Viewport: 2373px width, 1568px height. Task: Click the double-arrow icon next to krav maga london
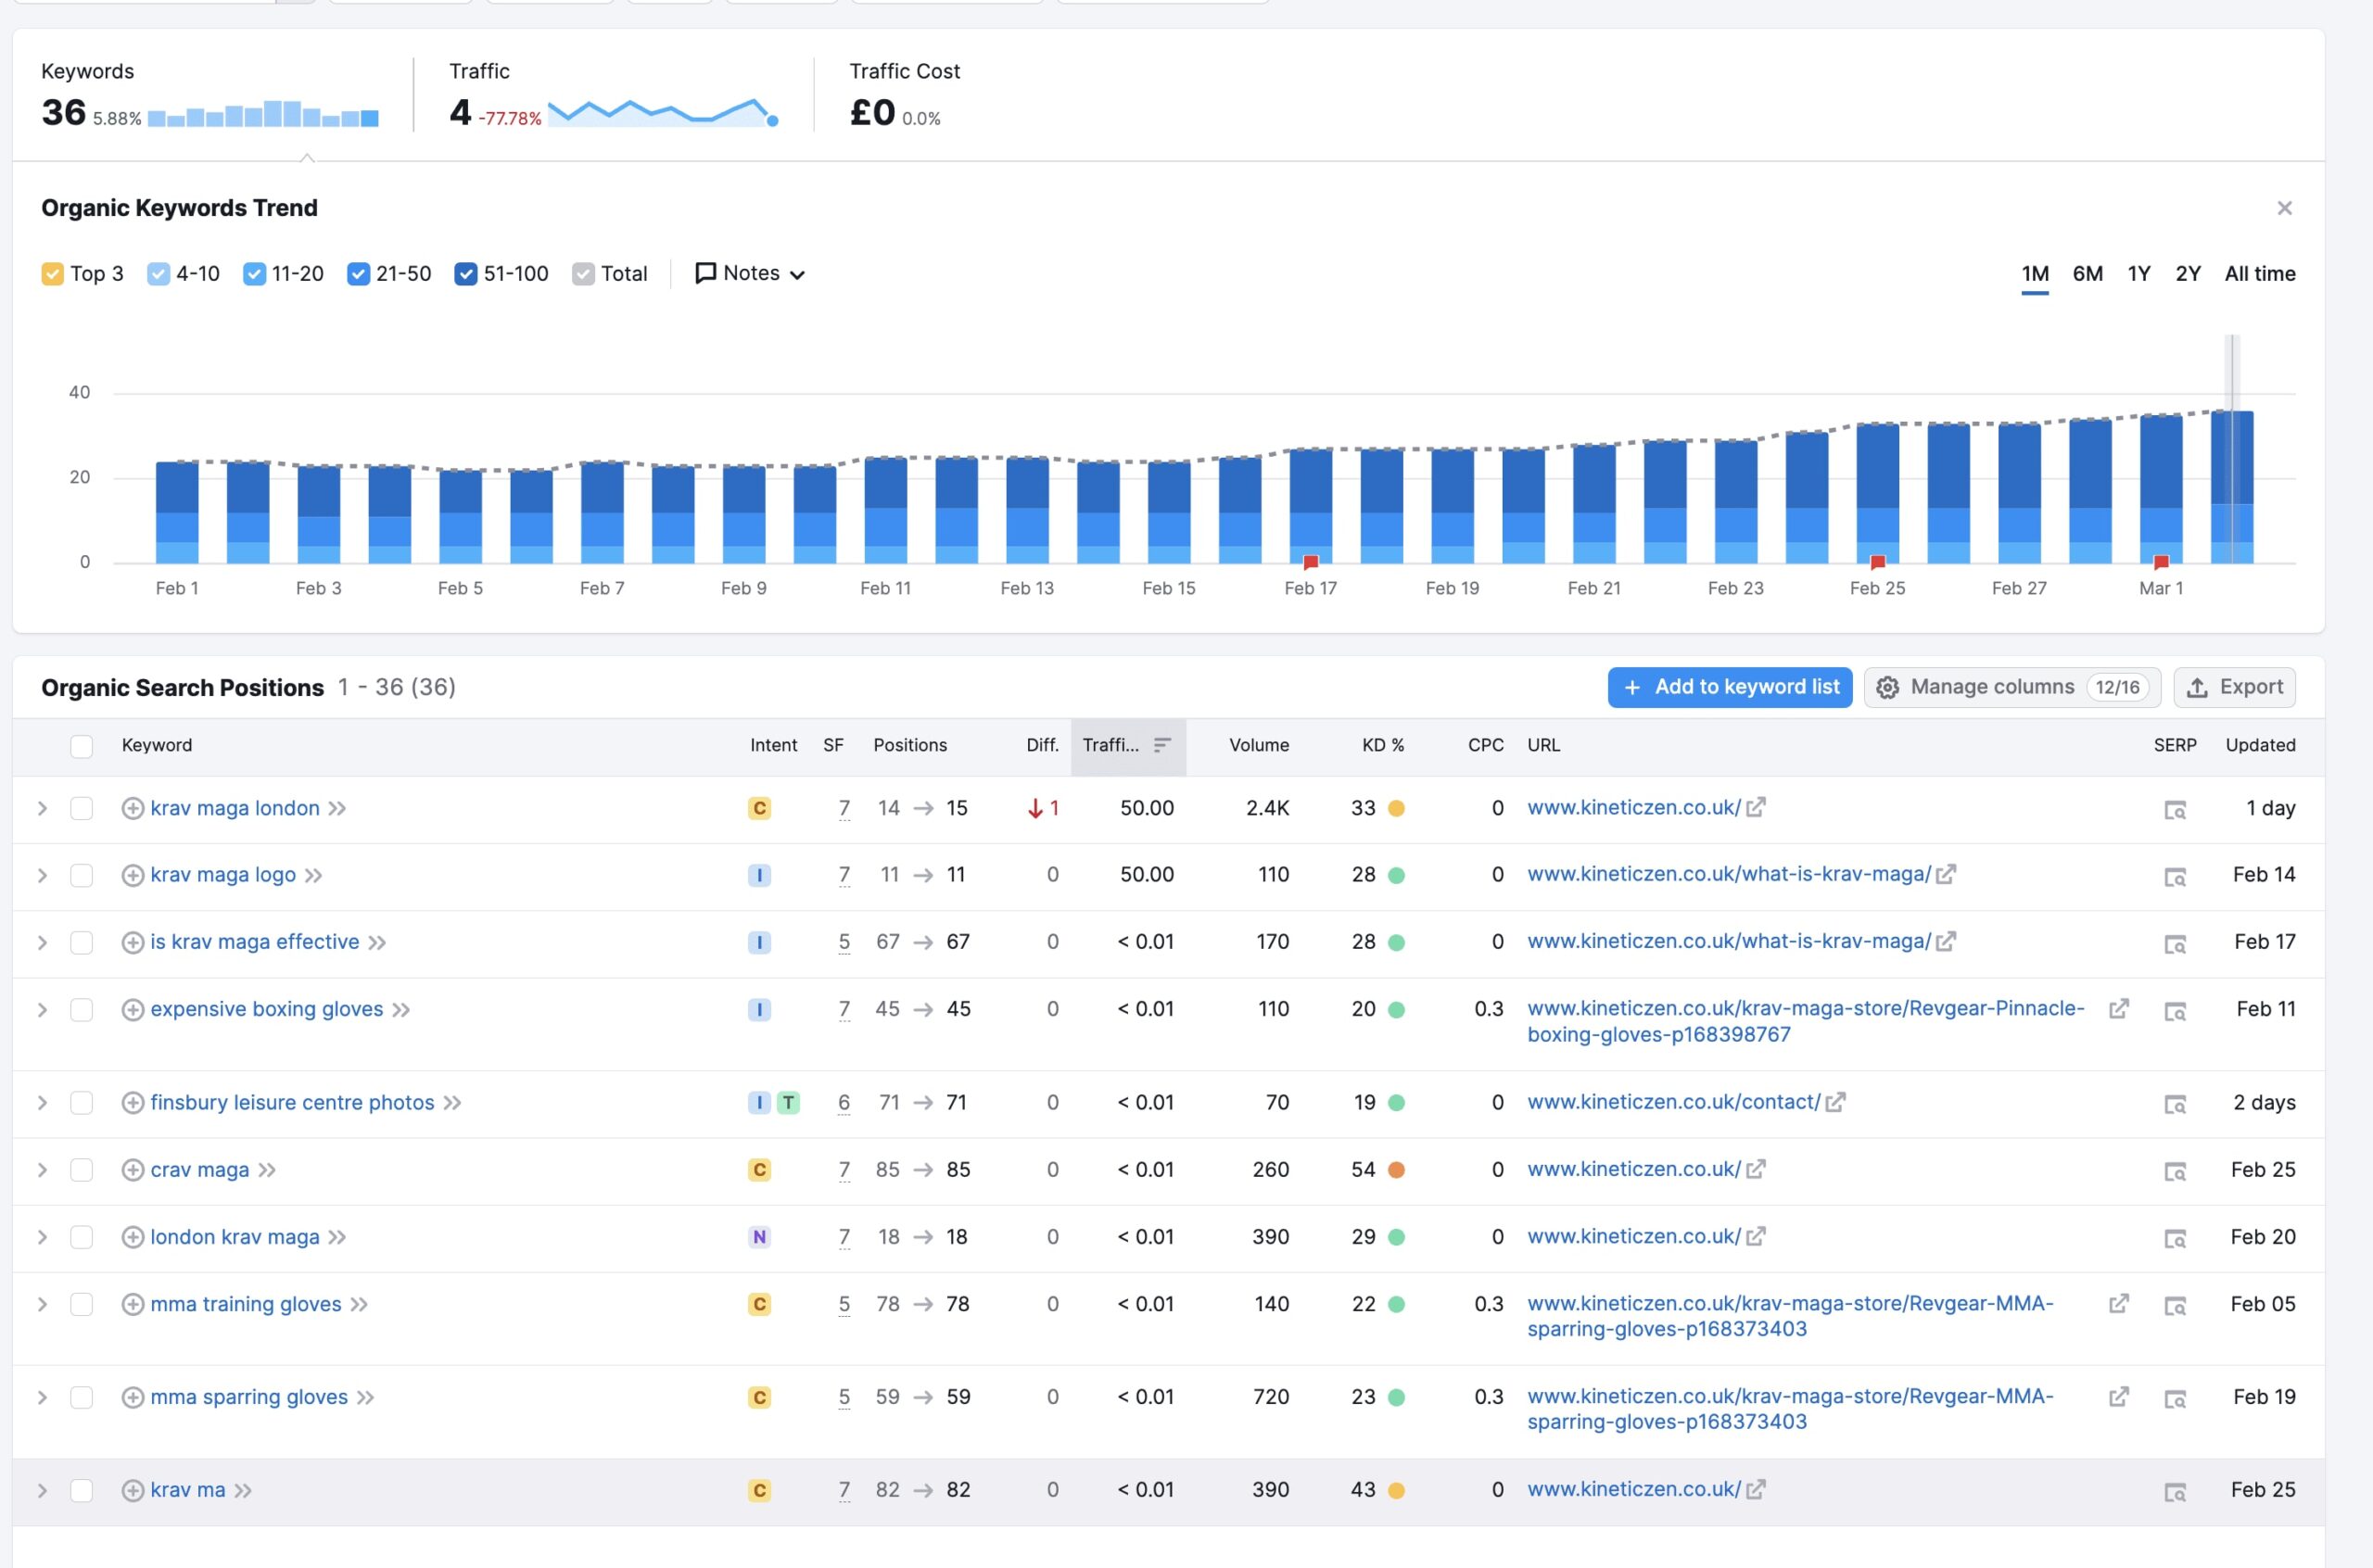point(337,808)
